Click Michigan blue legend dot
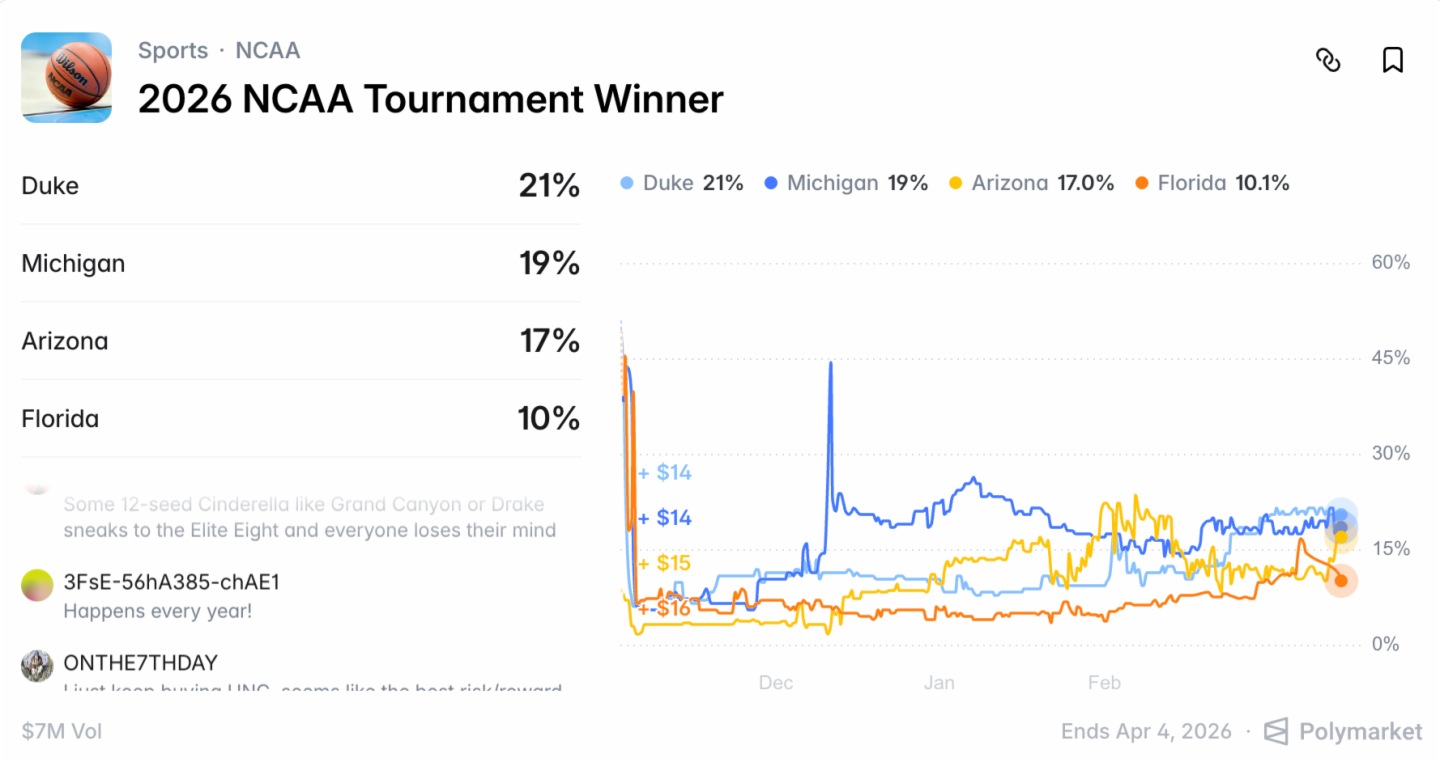This screenshot has width=1440, height=762. click(771, 184)
